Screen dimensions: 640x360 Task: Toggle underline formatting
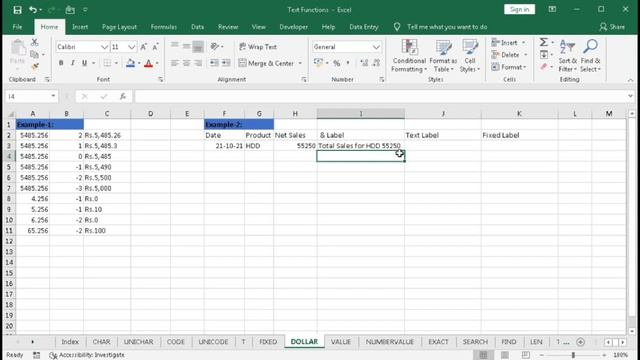click(84, 63)
